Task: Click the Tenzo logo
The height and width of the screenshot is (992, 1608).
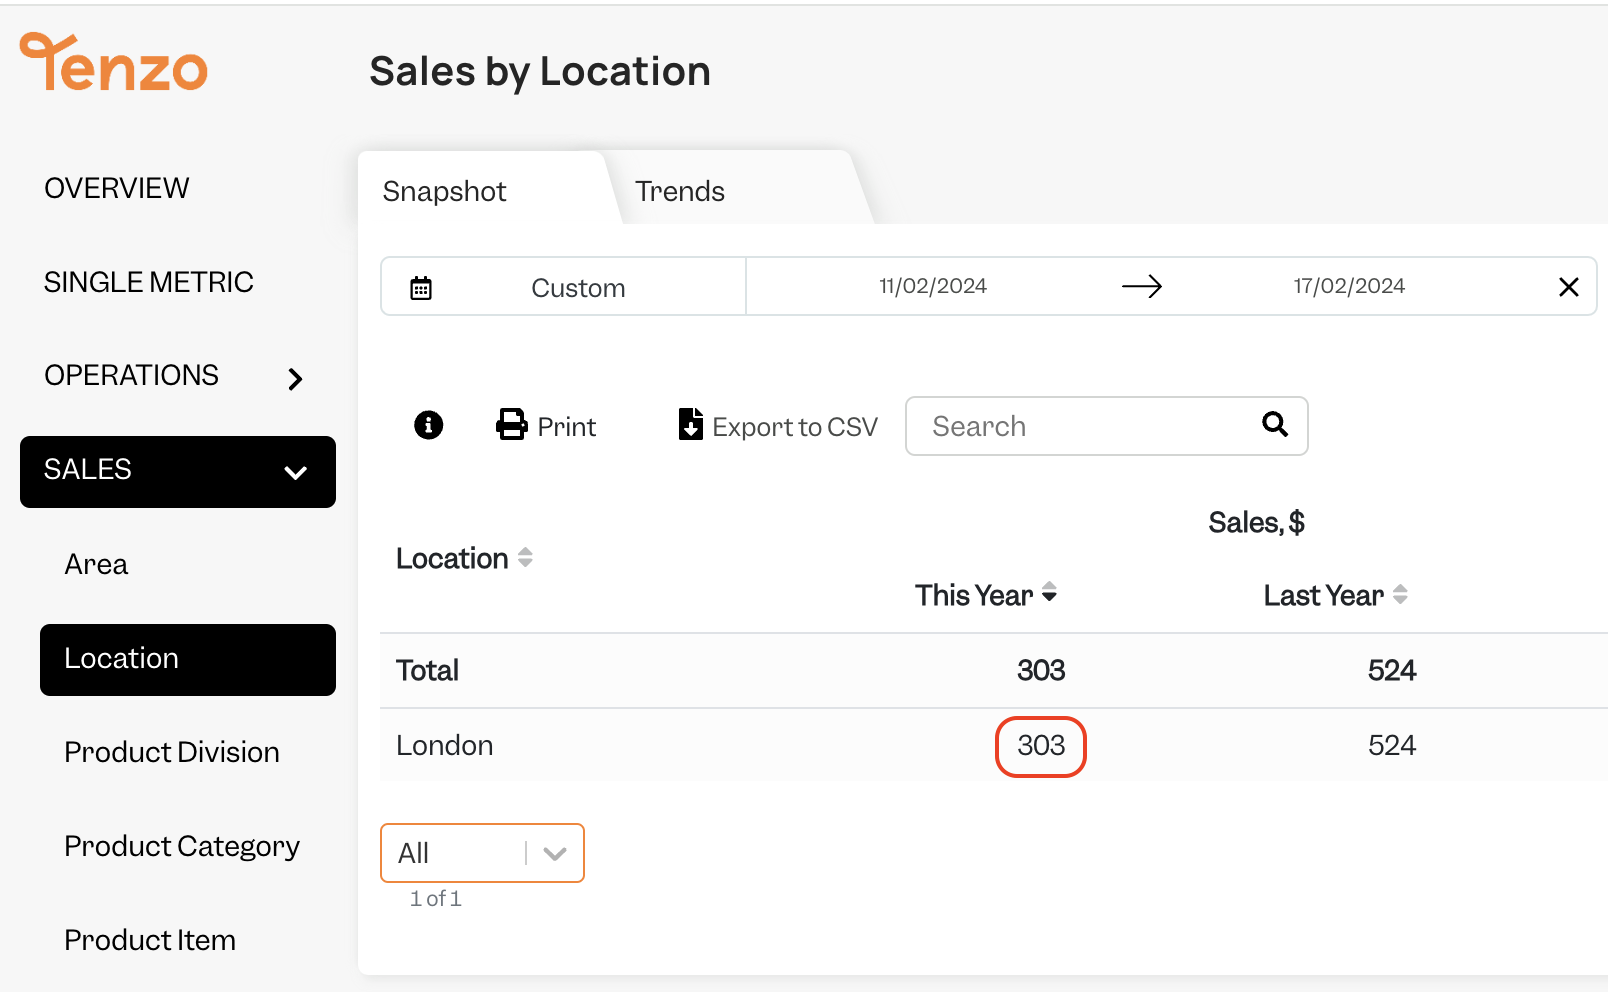Action: point(114,62)
